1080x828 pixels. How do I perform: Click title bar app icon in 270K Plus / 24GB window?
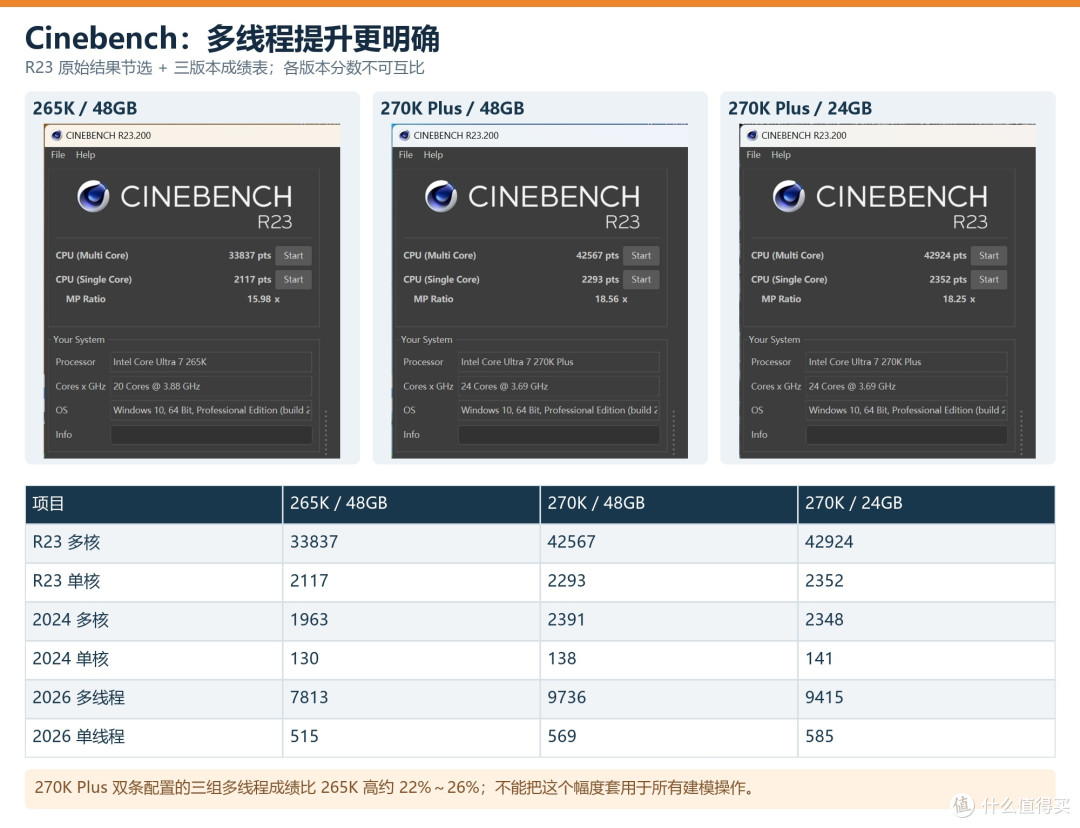(x=752, y=135)
